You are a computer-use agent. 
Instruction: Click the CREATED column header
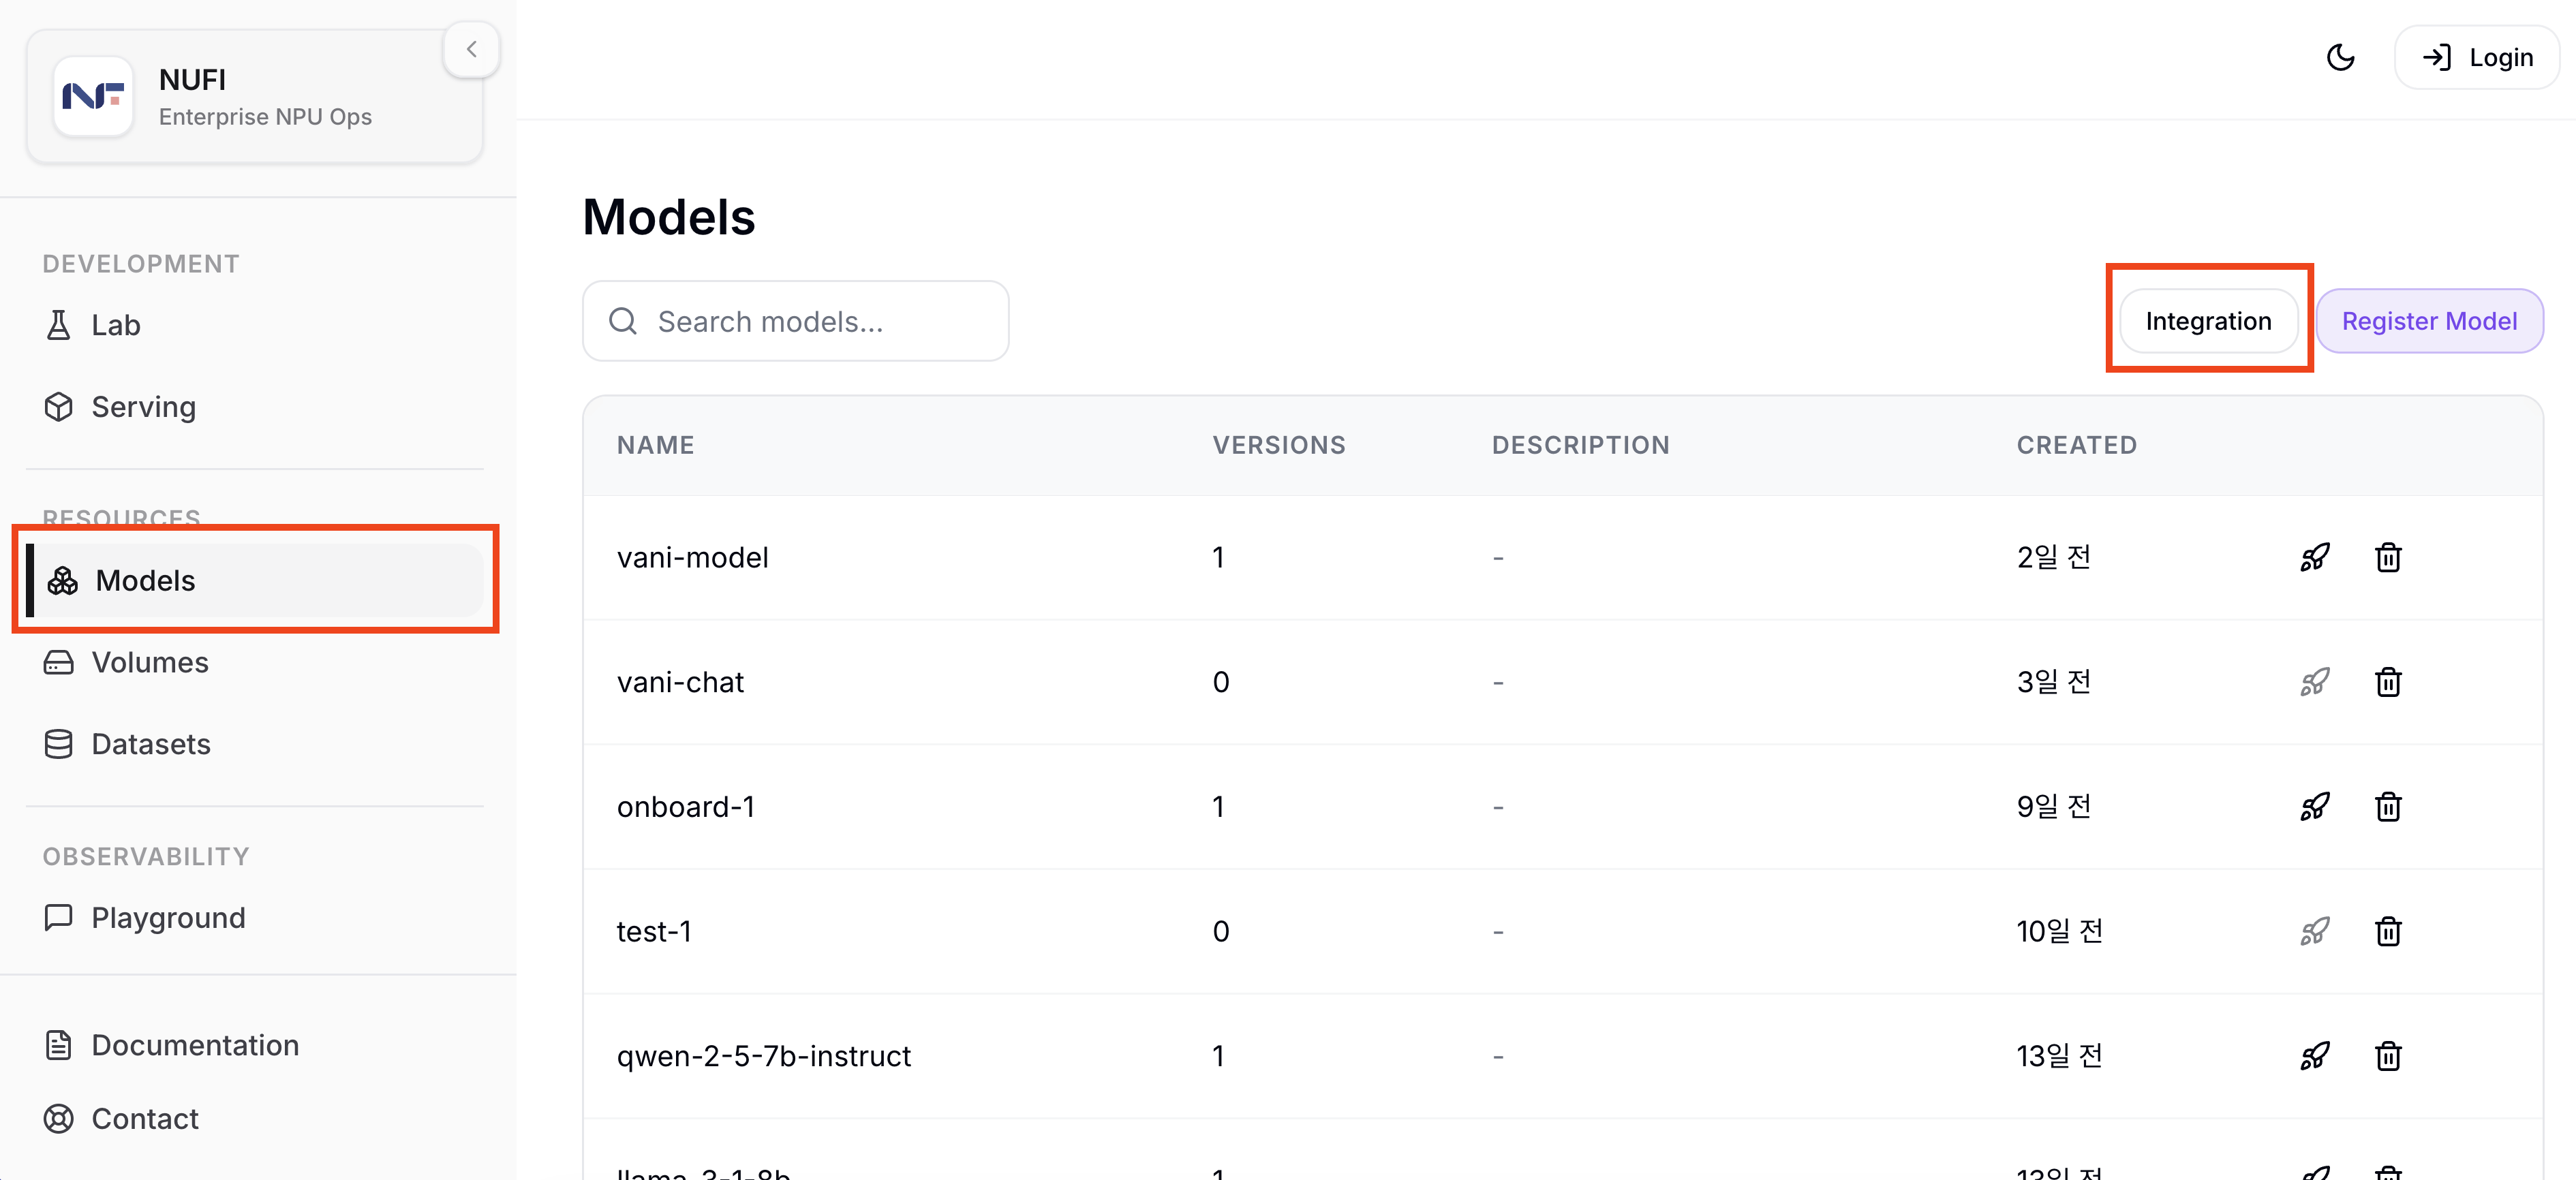(2077, 445)
